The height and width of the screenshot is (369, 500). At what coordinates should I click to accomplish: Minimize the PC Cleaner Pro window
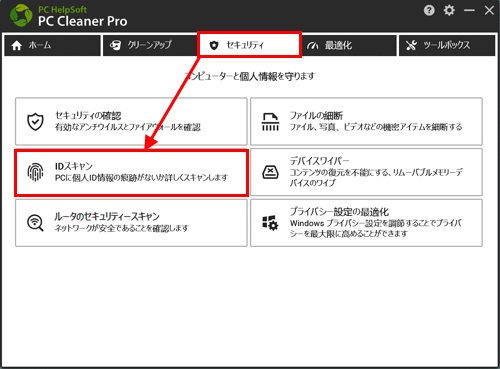469,10
